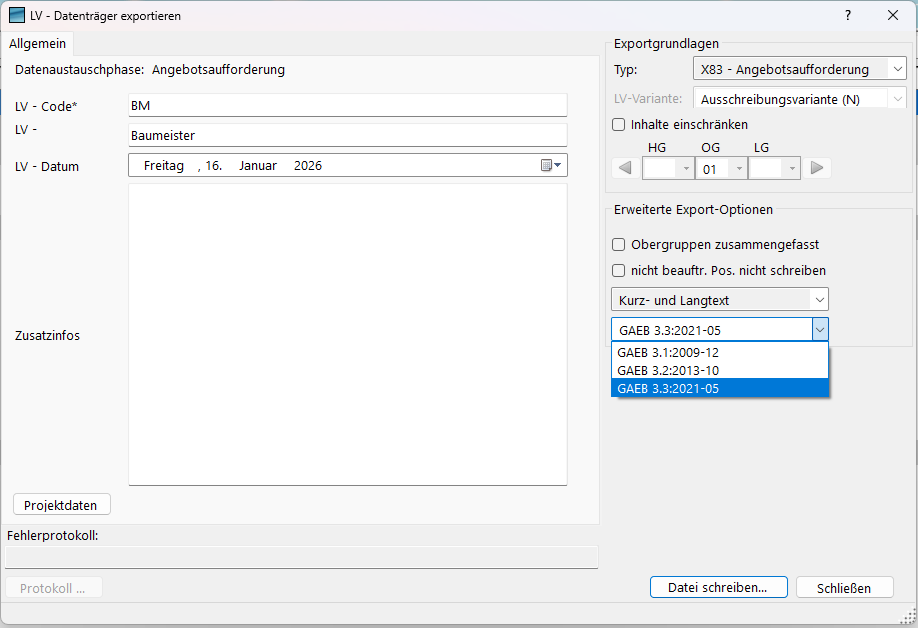Click the Projektdaten button

point(61,505)
